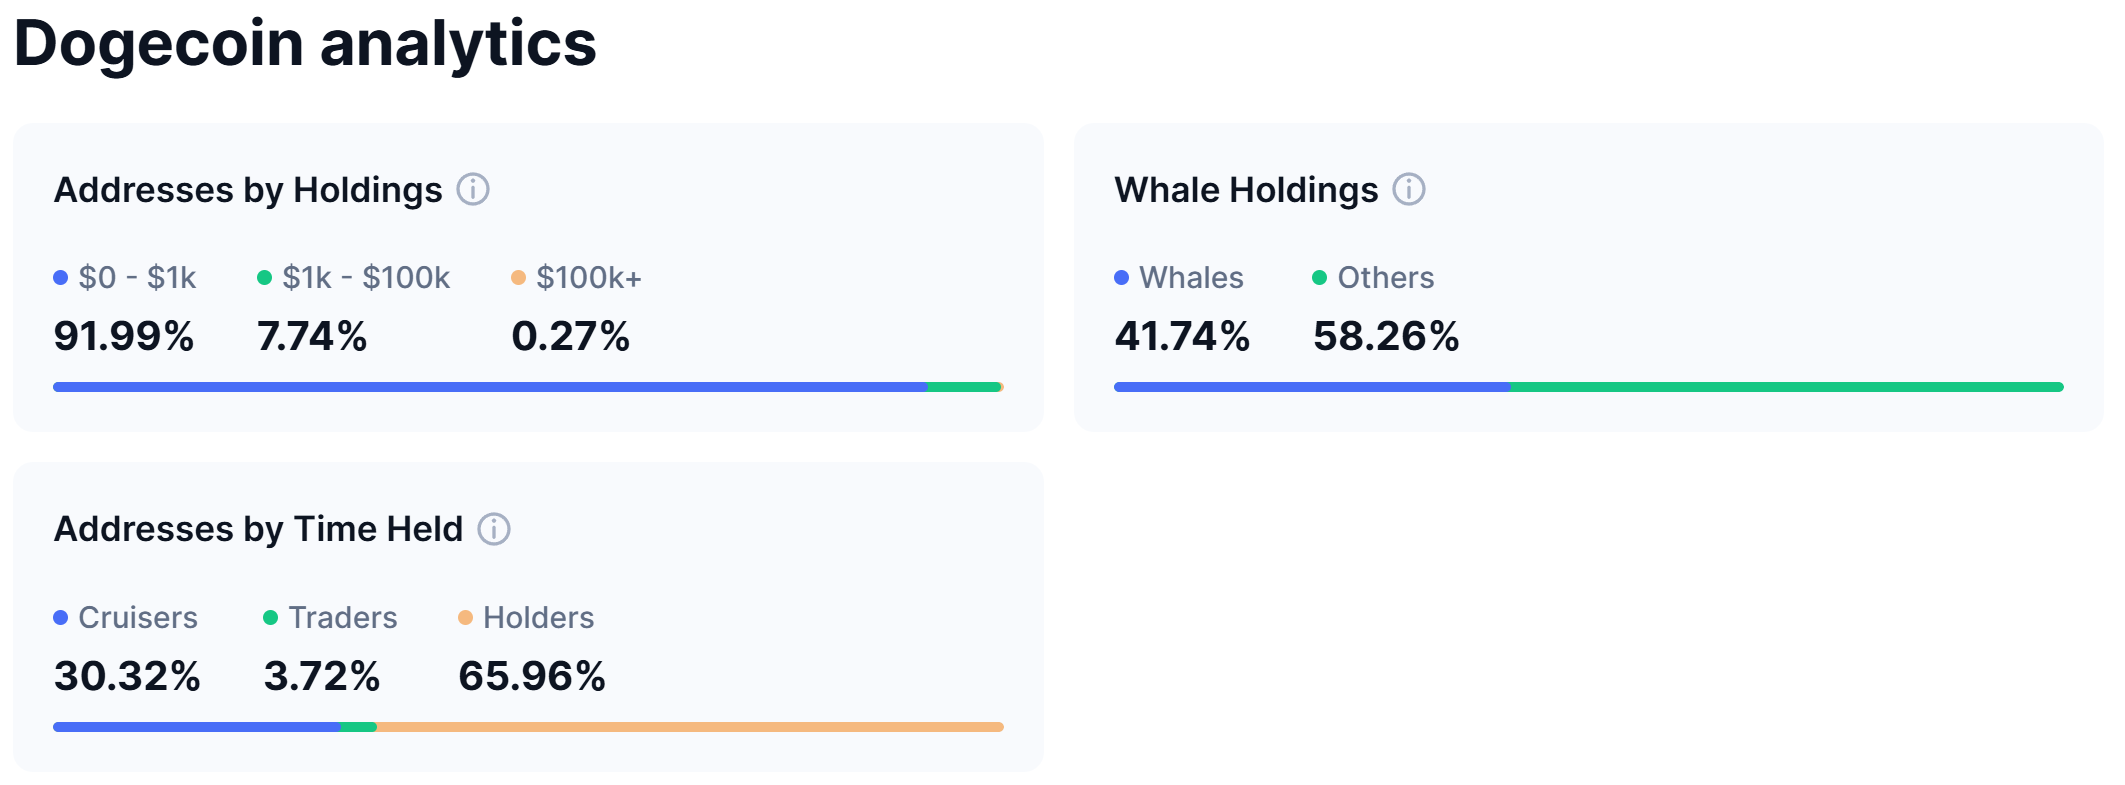Click the green dot beside $1k - $100k

point(265,278)
